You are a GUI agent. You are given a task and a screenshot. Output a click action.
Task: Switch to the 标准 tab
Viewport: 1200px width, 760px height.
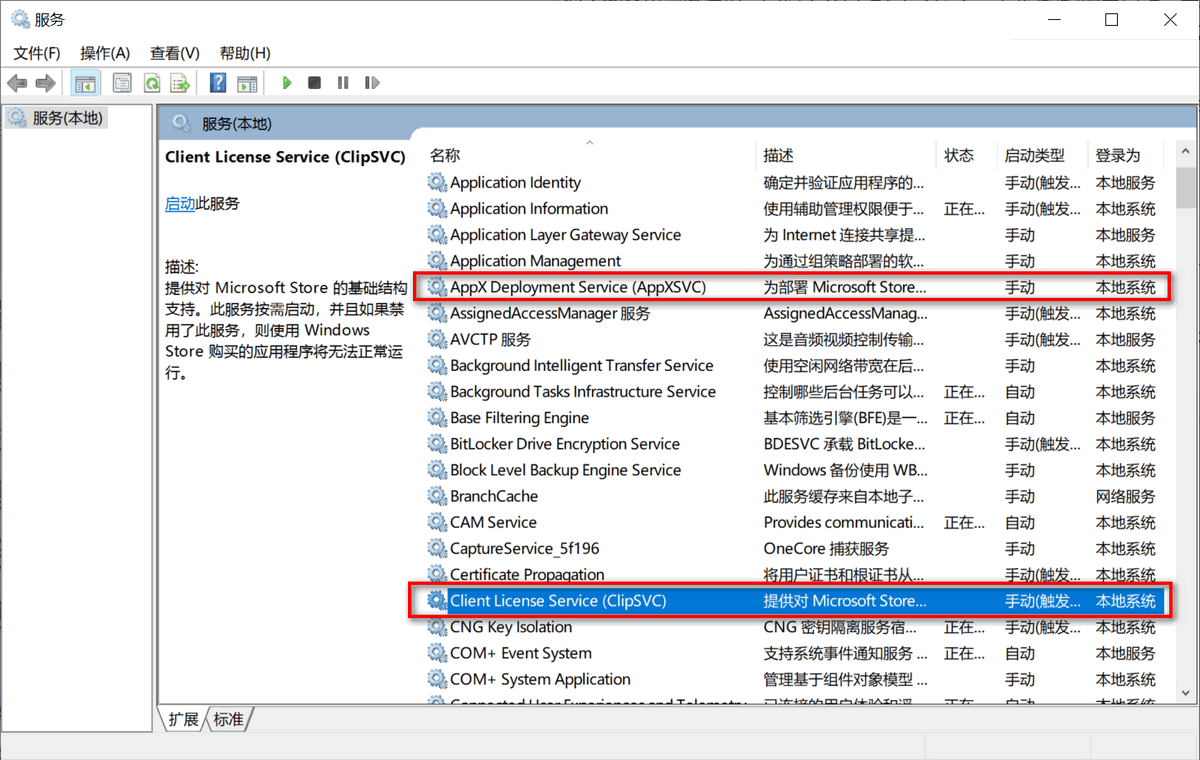pyautogui.click(x=228, y=719)
